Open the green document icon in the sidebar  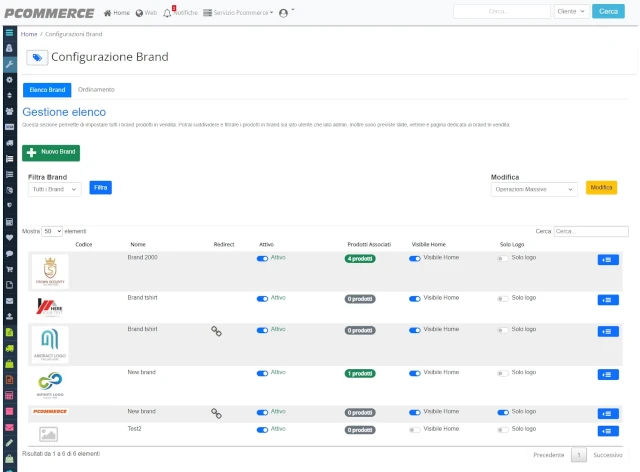coord(9,332)
